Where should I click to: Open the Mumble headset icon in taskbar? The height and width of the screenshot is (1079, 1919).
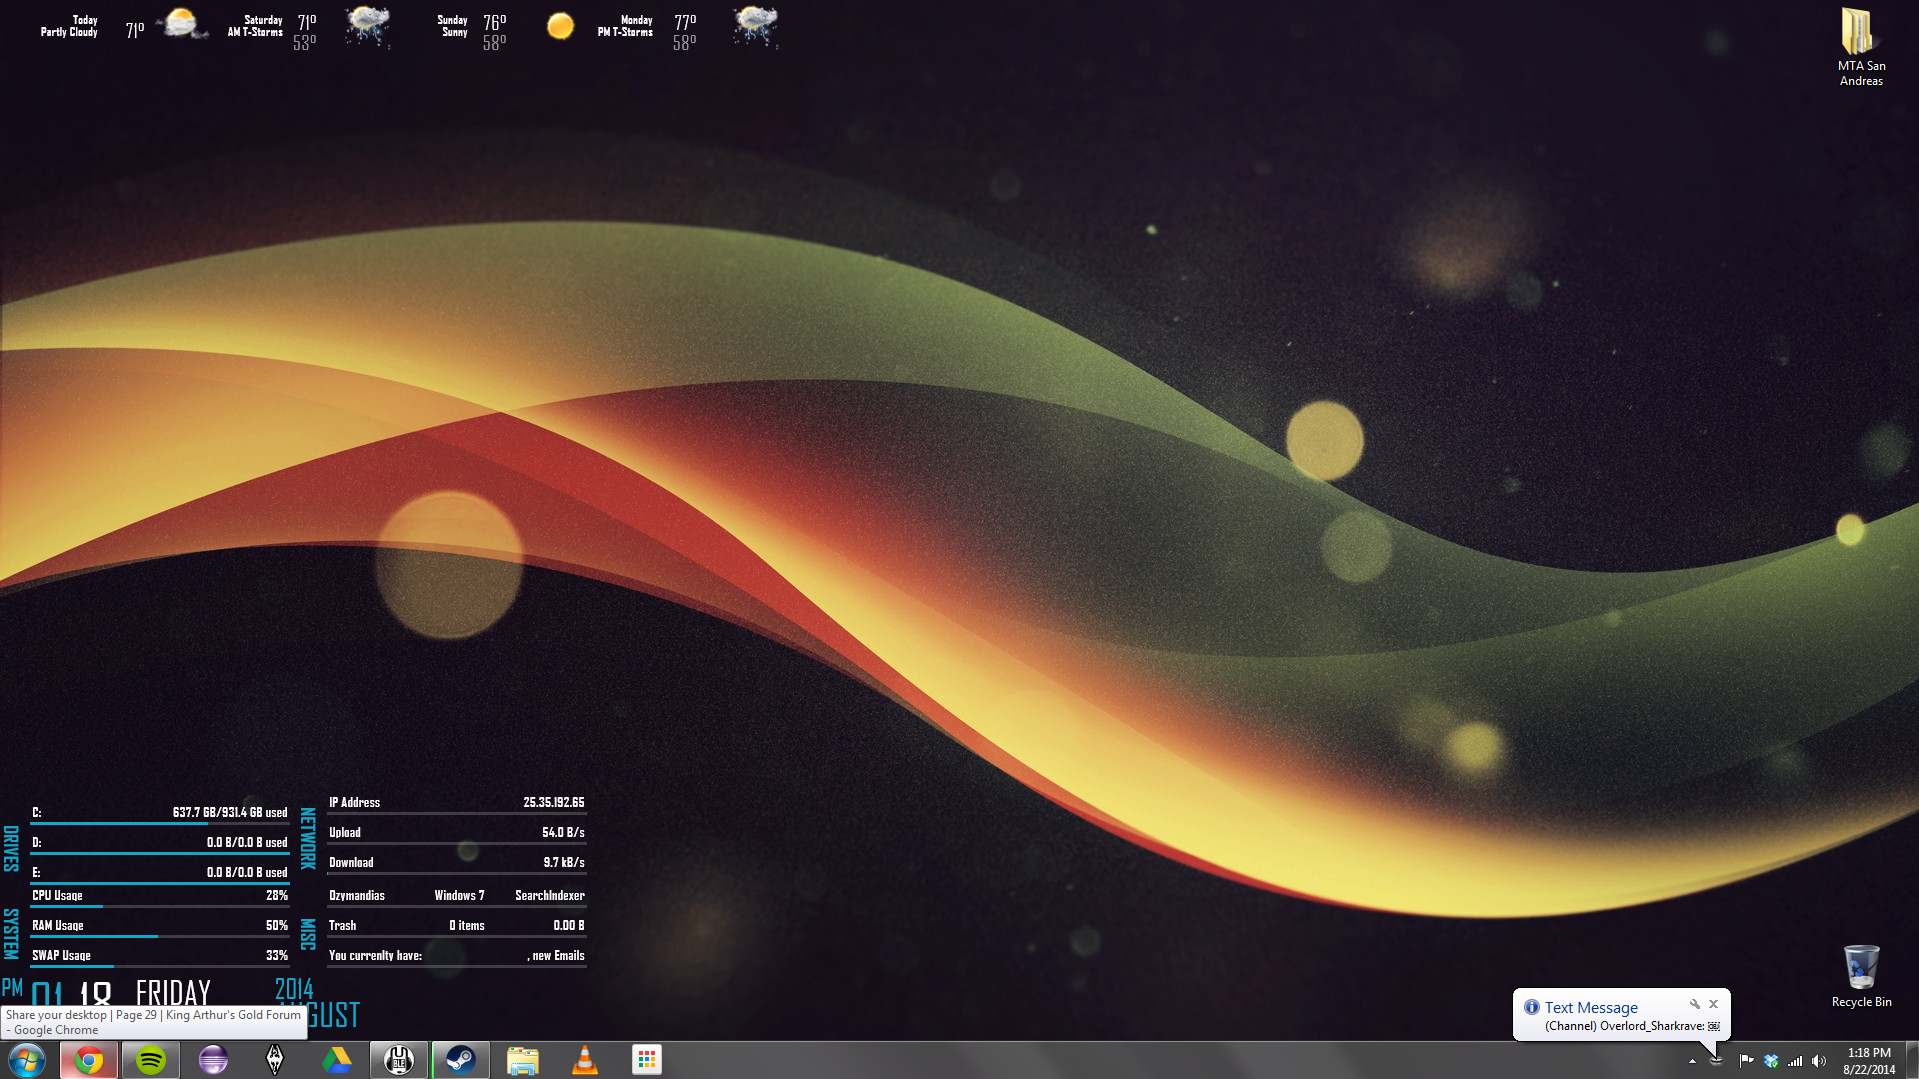(399, 1060)
